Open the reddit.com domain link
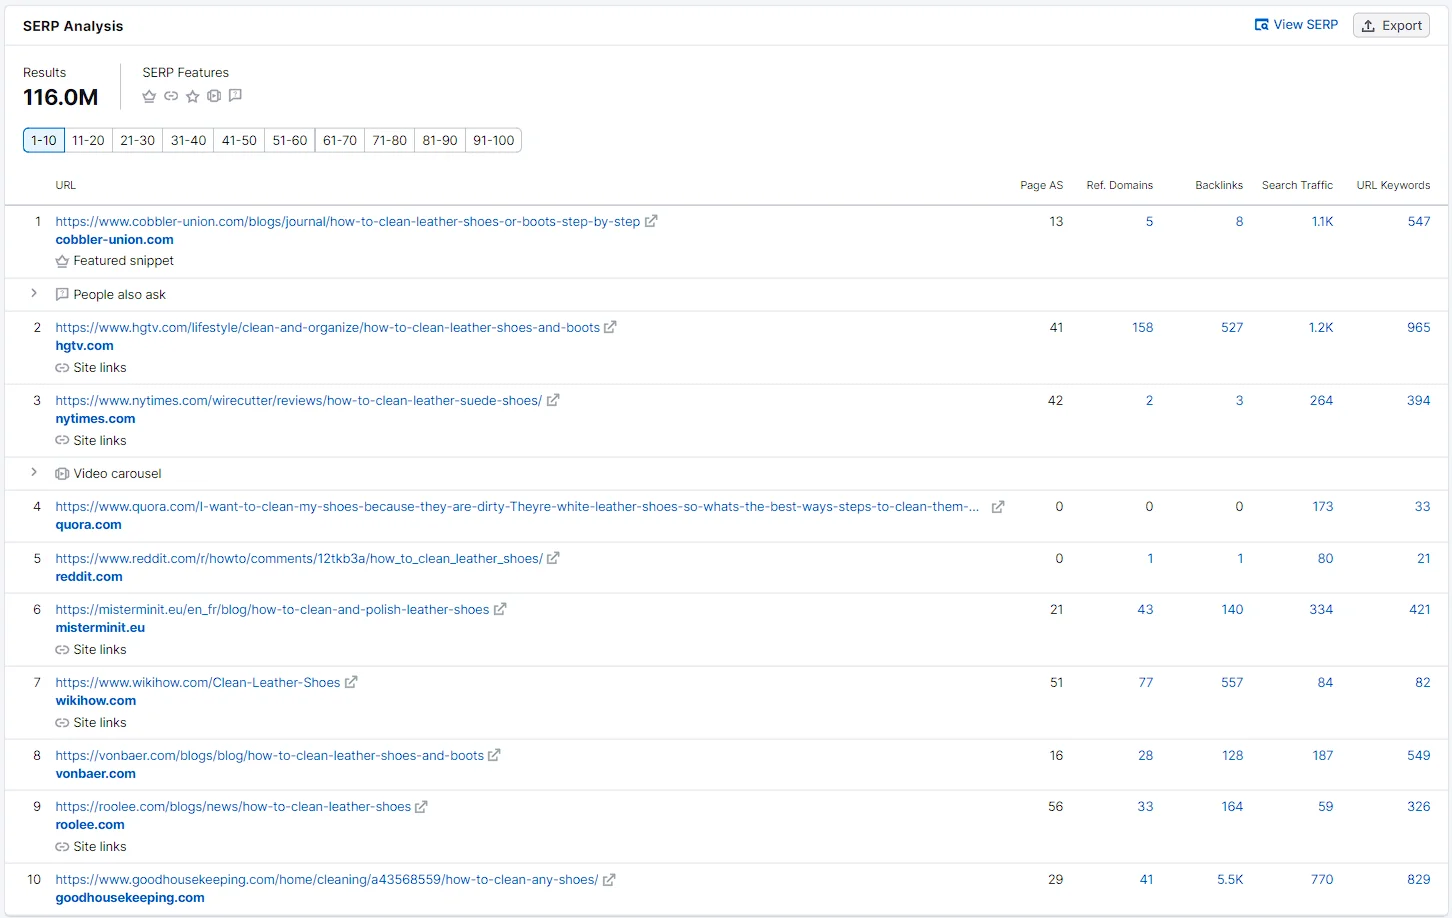This screenshot has height=918, width=1452. (x=89, y=577)
